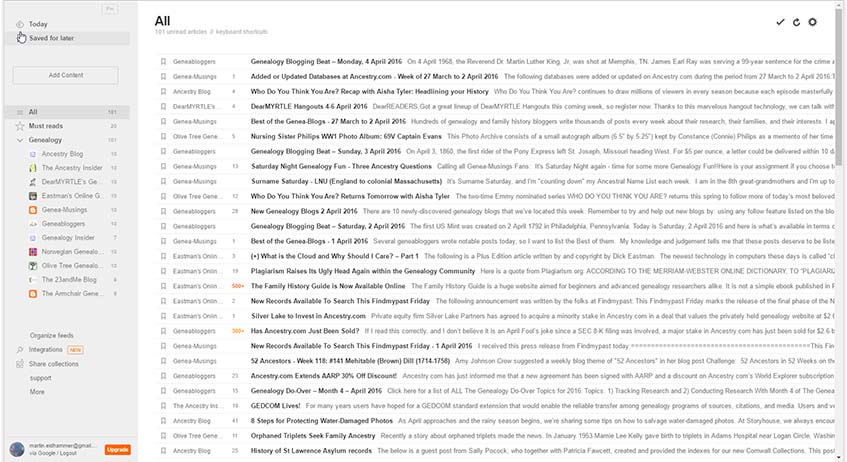Open '(+) What is the Cloud and Why Should I Care?'
Screen dimensions: 847x462
coord(334,256)
